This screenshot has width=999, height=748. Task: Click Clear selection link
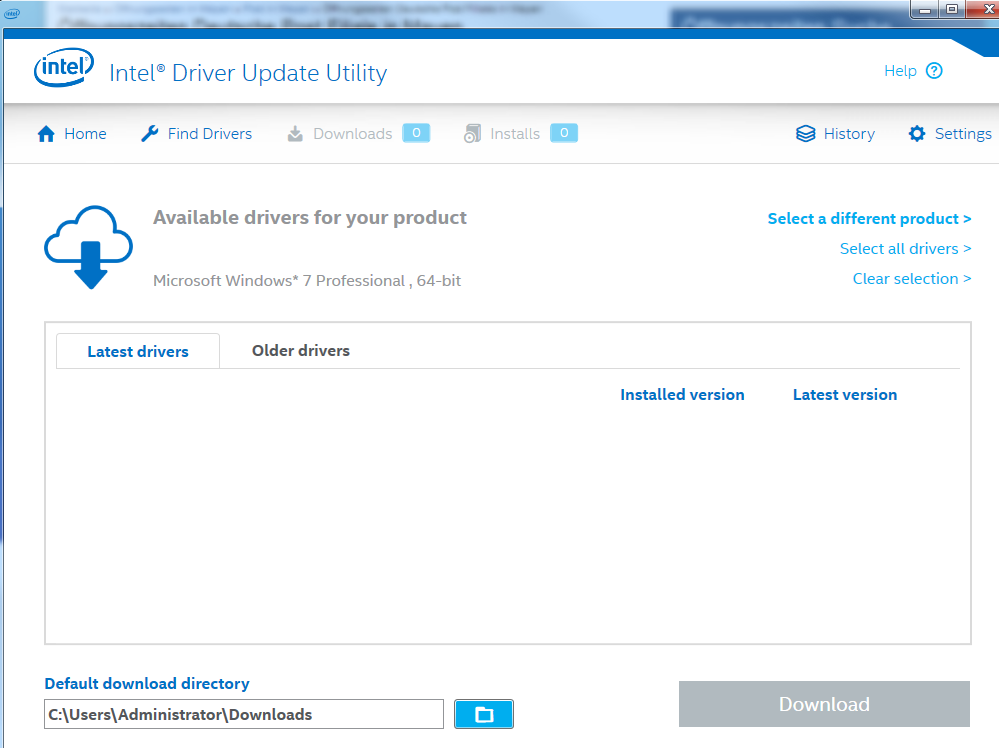pyautogui.click(x=912, y=278)
